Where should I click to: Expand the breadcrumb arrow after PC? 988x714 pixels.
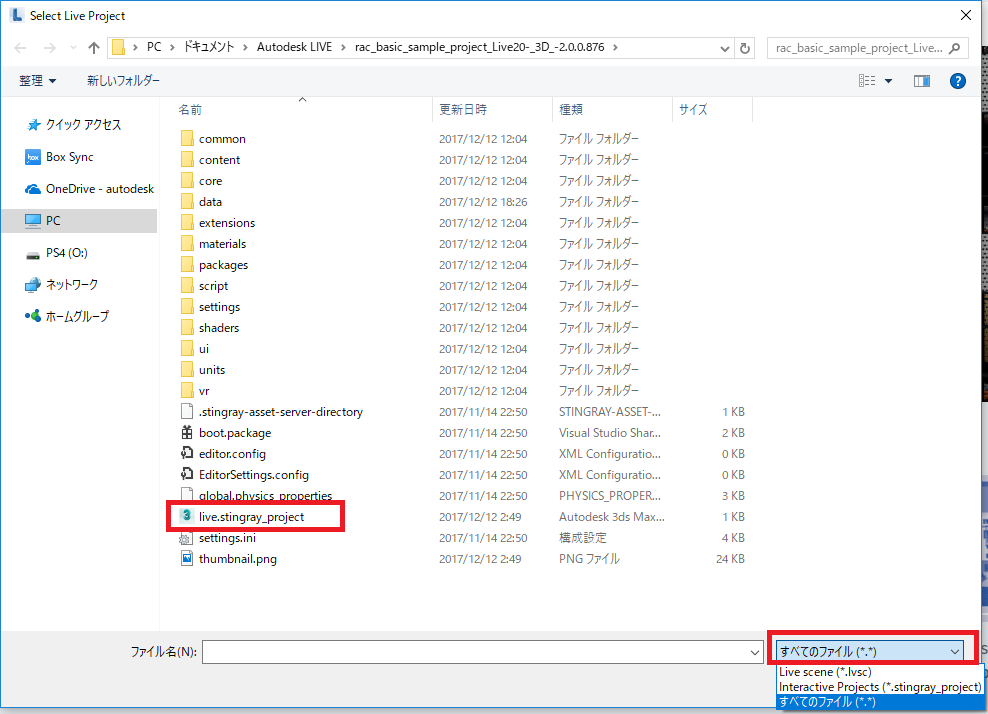pos(171,47)
